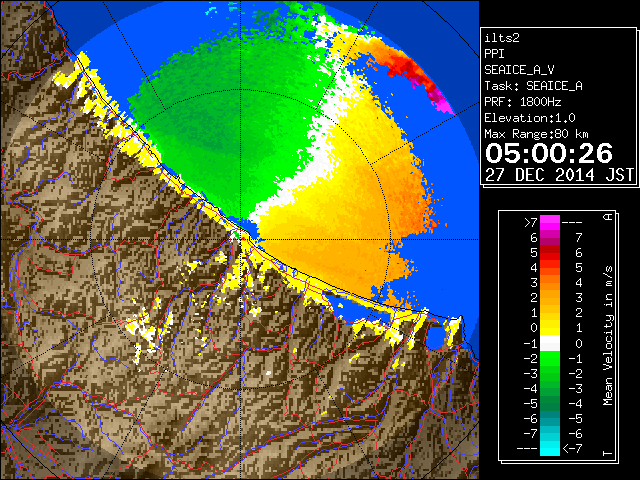Select the "SEAICE_A_V" product name text
640x480 pixels.
click(x=519, y=70)
